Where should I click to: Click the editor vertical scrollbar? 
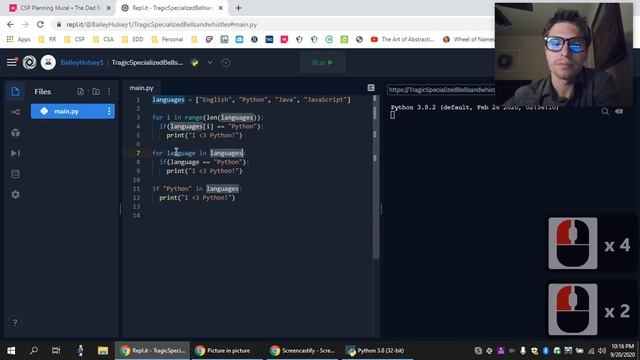point(375,176)
